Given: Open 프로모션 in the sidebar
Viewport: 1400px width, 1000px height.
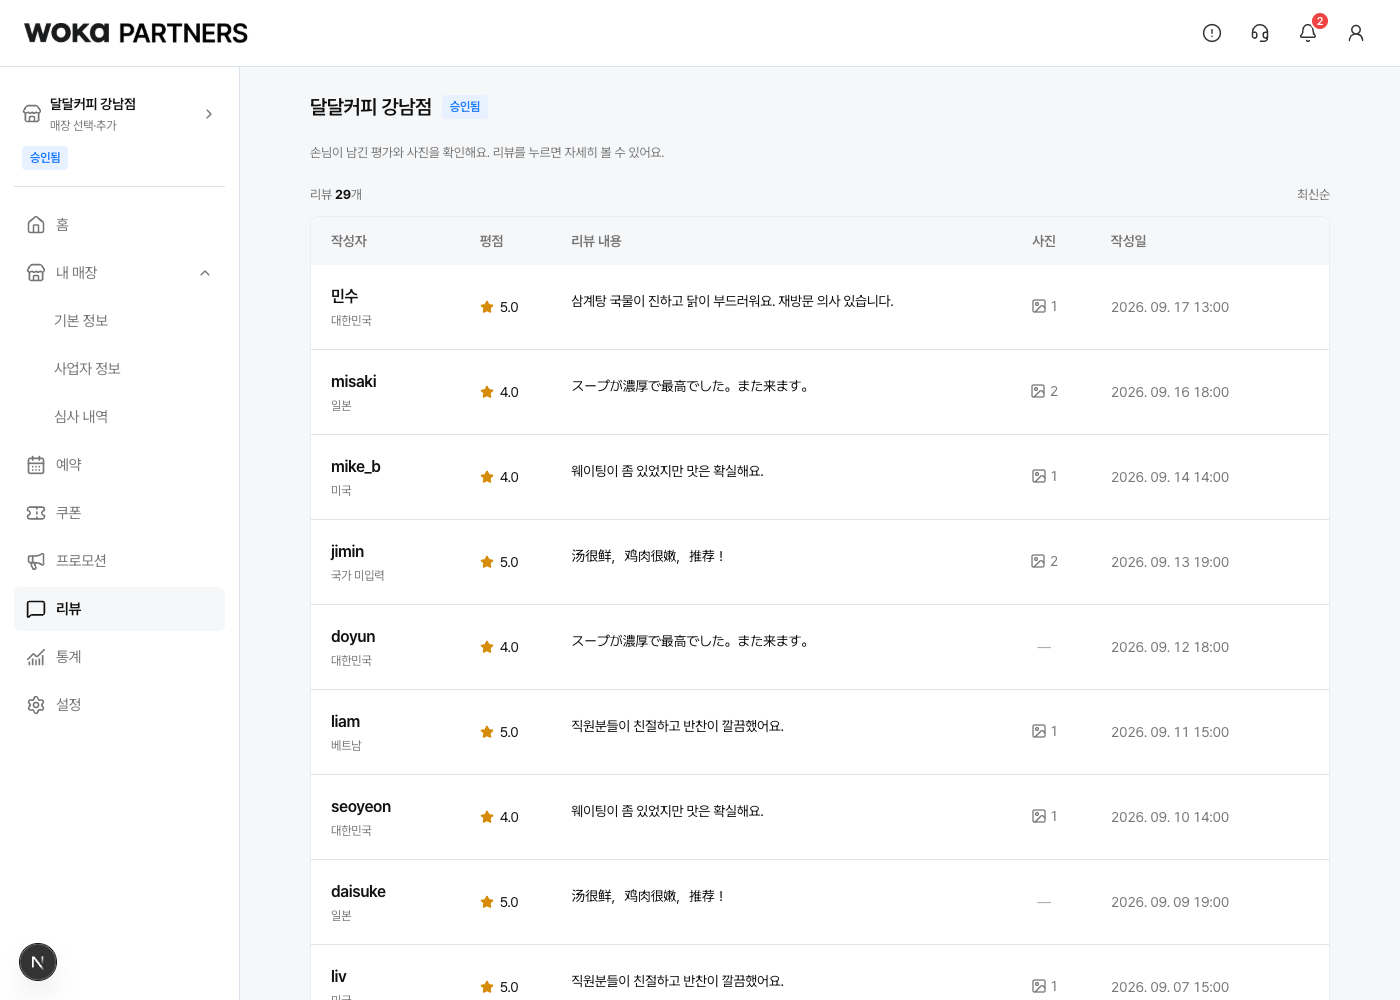Looking at the screenshot, I should (x=119, y=561).
